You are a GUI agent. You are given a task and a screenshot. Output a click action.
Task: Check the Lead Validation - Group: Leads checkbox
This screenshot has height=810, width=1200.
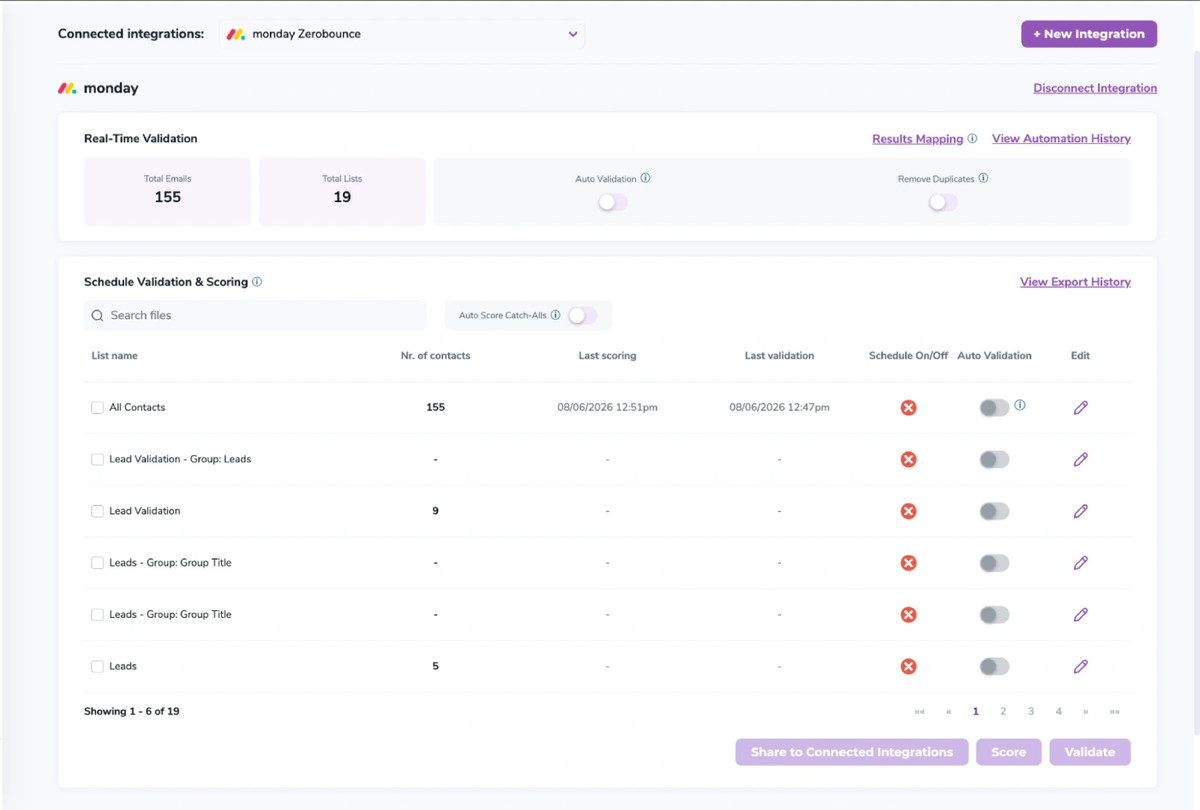[x=97, y=460]
